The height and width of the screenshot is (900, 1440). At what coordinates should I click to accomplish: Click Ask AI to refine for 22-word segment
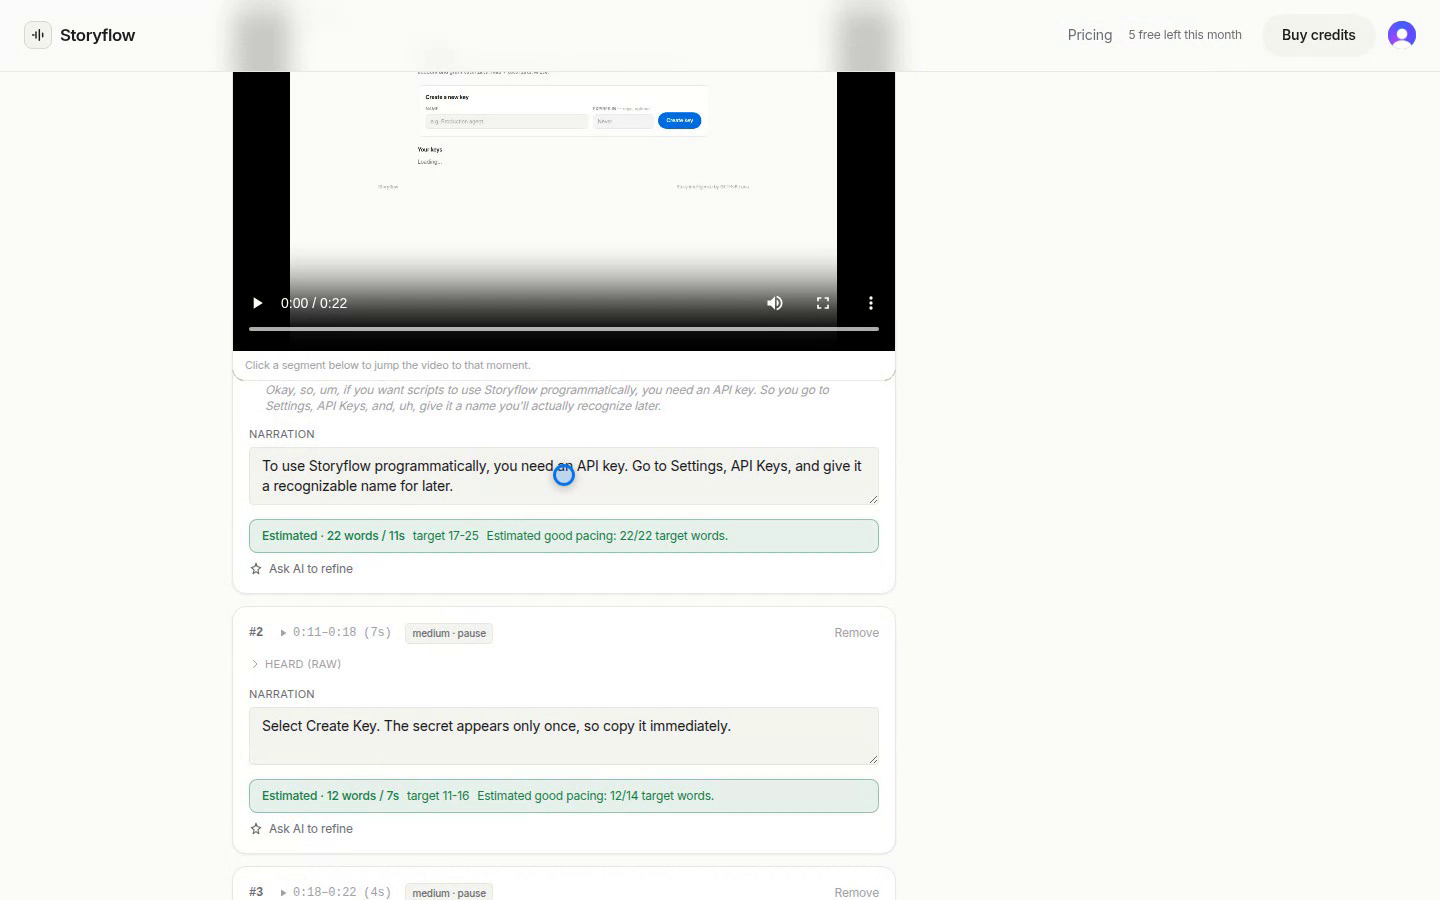click(x=301, y=569)
